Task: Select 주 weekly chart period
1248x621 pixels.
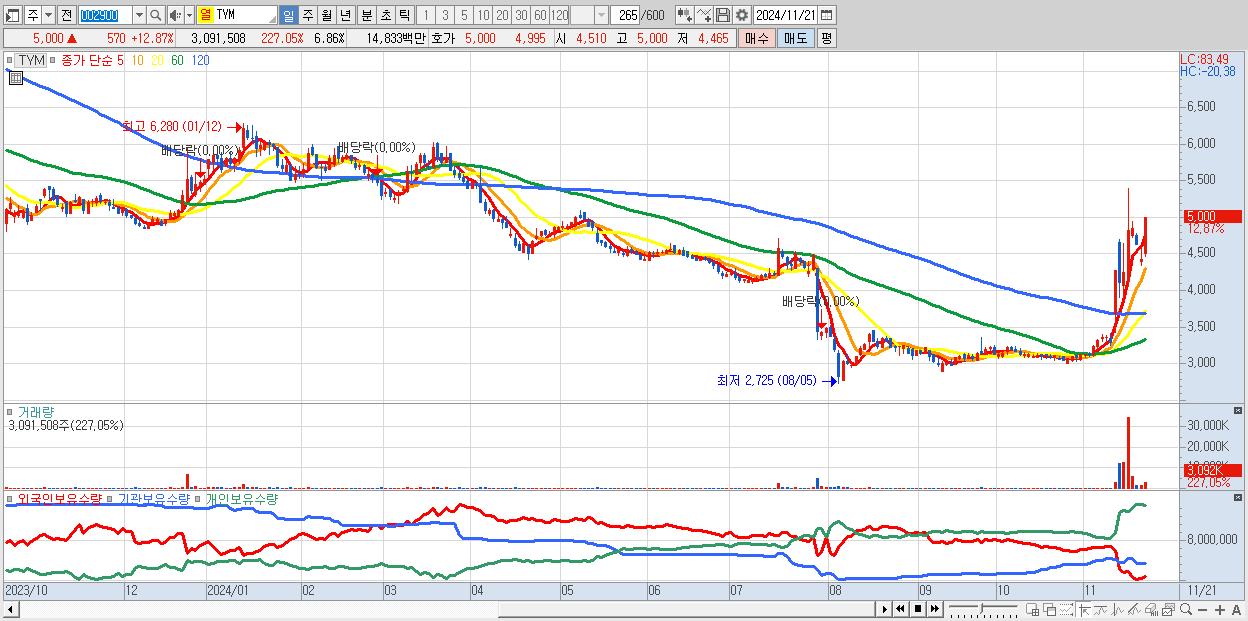Action: 307,15
